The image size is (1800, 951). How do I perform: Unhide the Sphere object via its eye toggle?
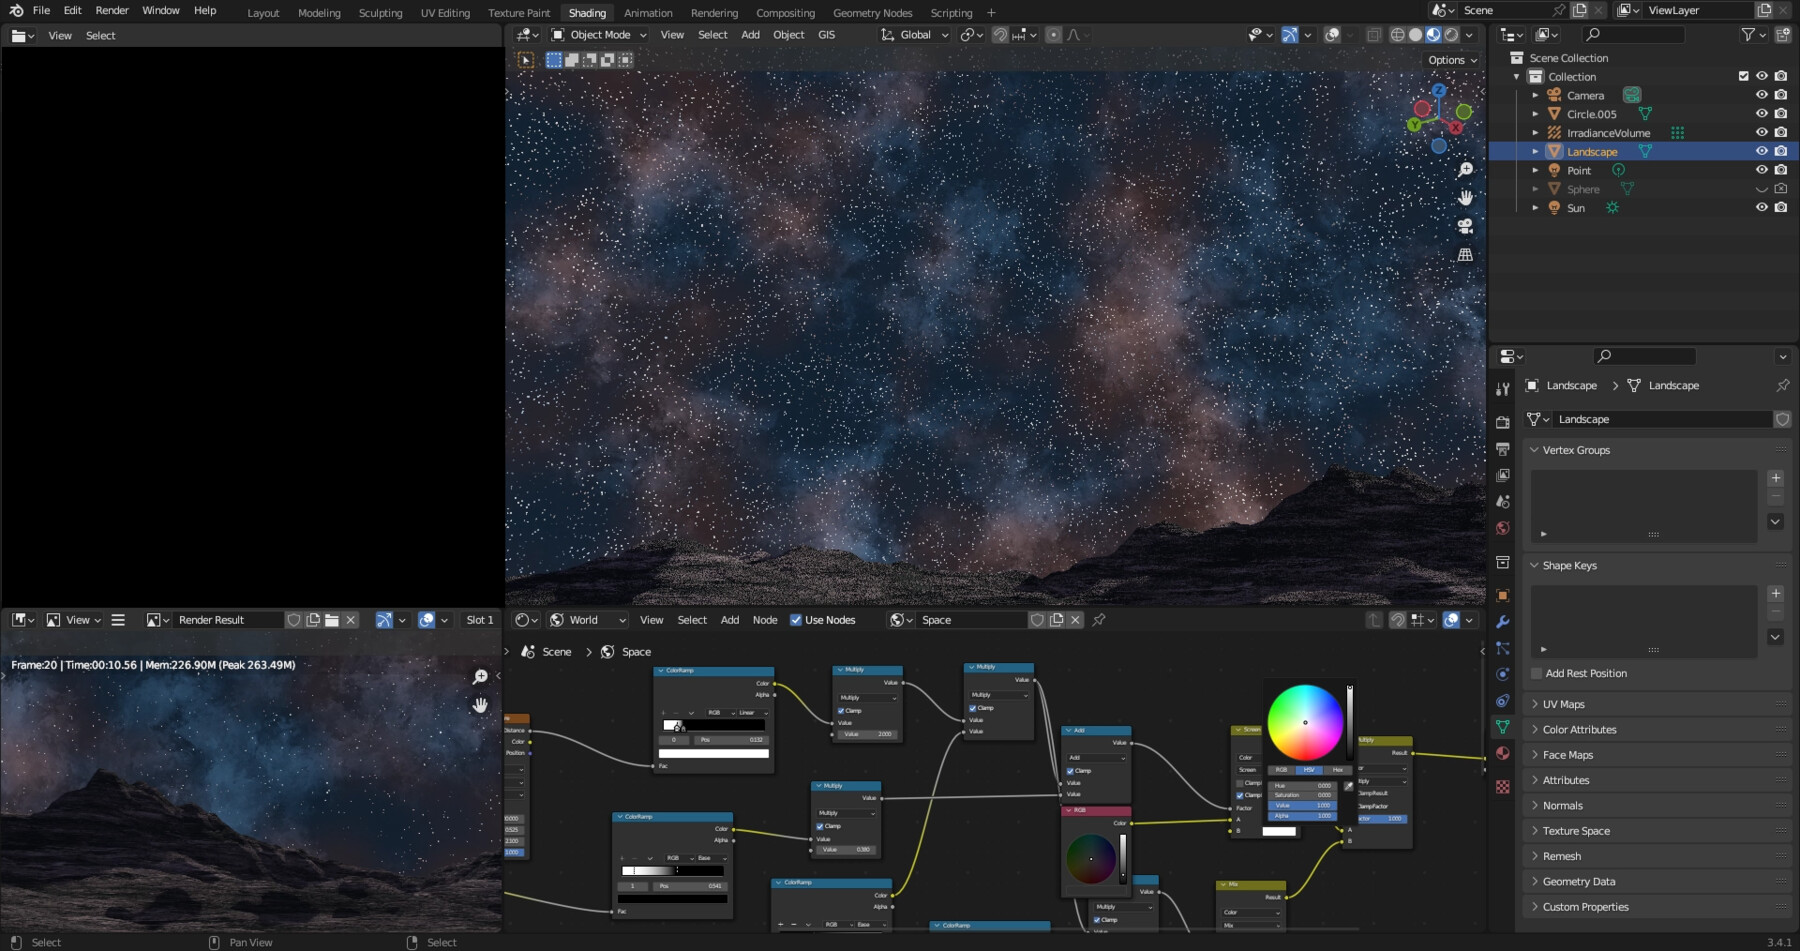coord(1762,188)
